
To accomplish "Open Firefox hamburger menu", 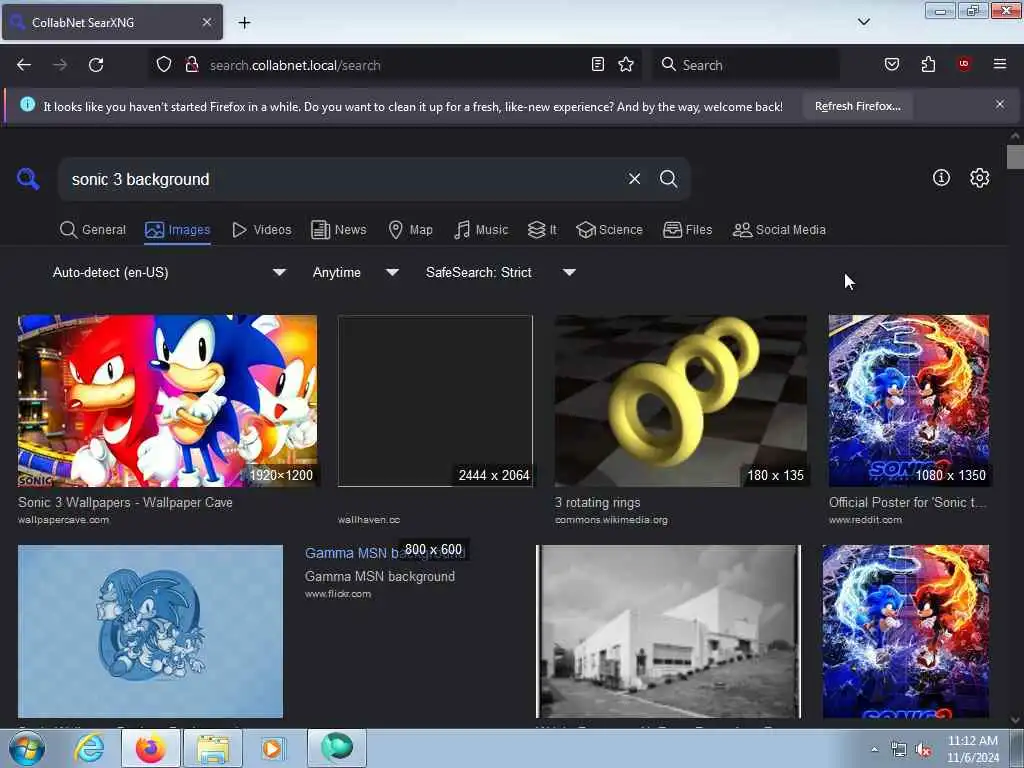I will [x=1000, y=64].
